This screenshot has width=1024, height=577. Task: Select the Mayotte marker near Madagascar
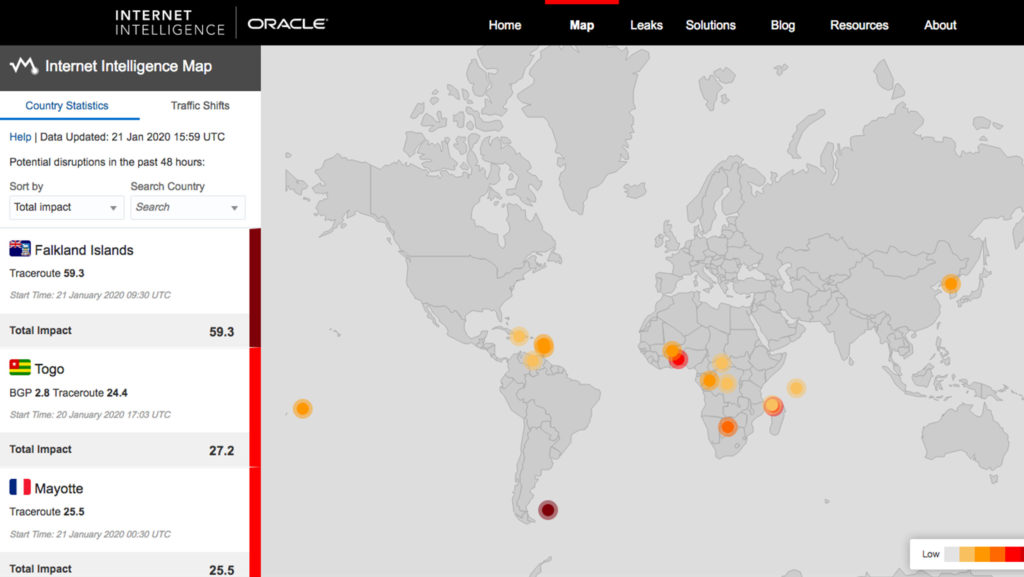pyautogui.click(x=773, y=406)
